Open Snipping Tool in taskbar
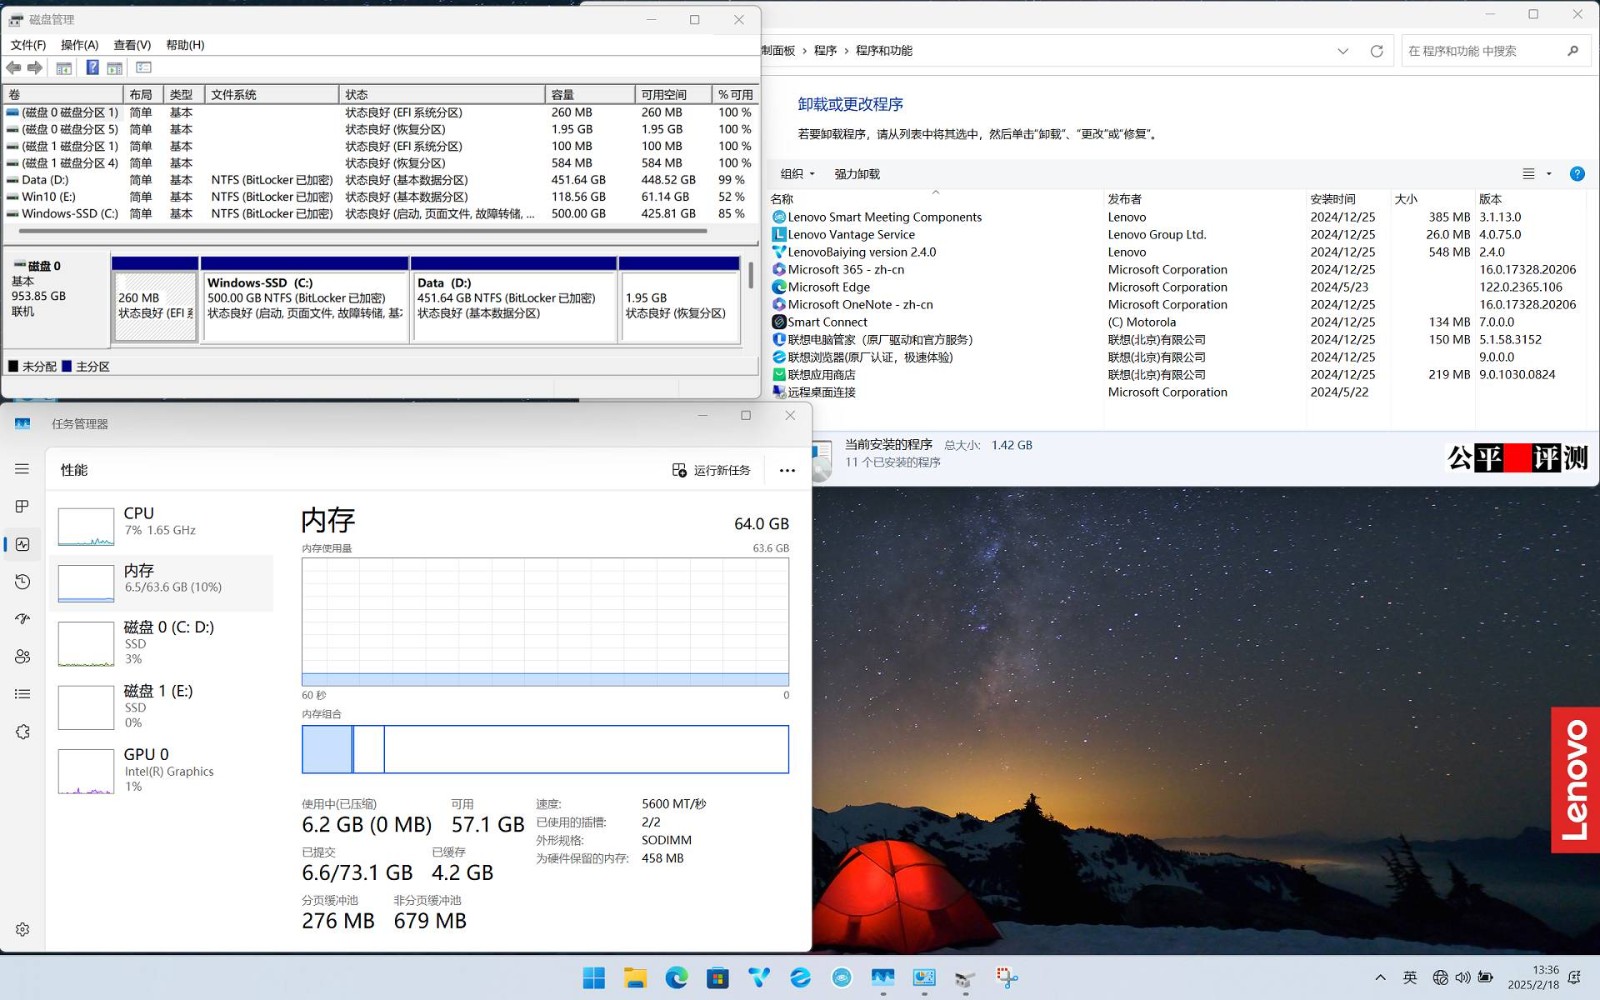1600x1000 pixels. [1007, 978]
